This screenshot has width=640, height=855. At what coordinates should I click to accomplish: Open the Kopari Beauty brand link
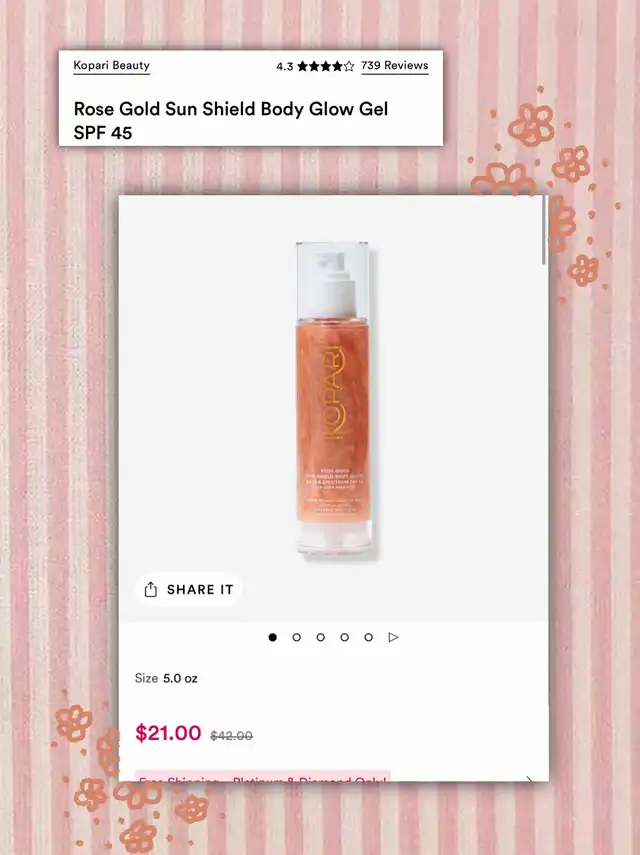click(x=111, y=65)
